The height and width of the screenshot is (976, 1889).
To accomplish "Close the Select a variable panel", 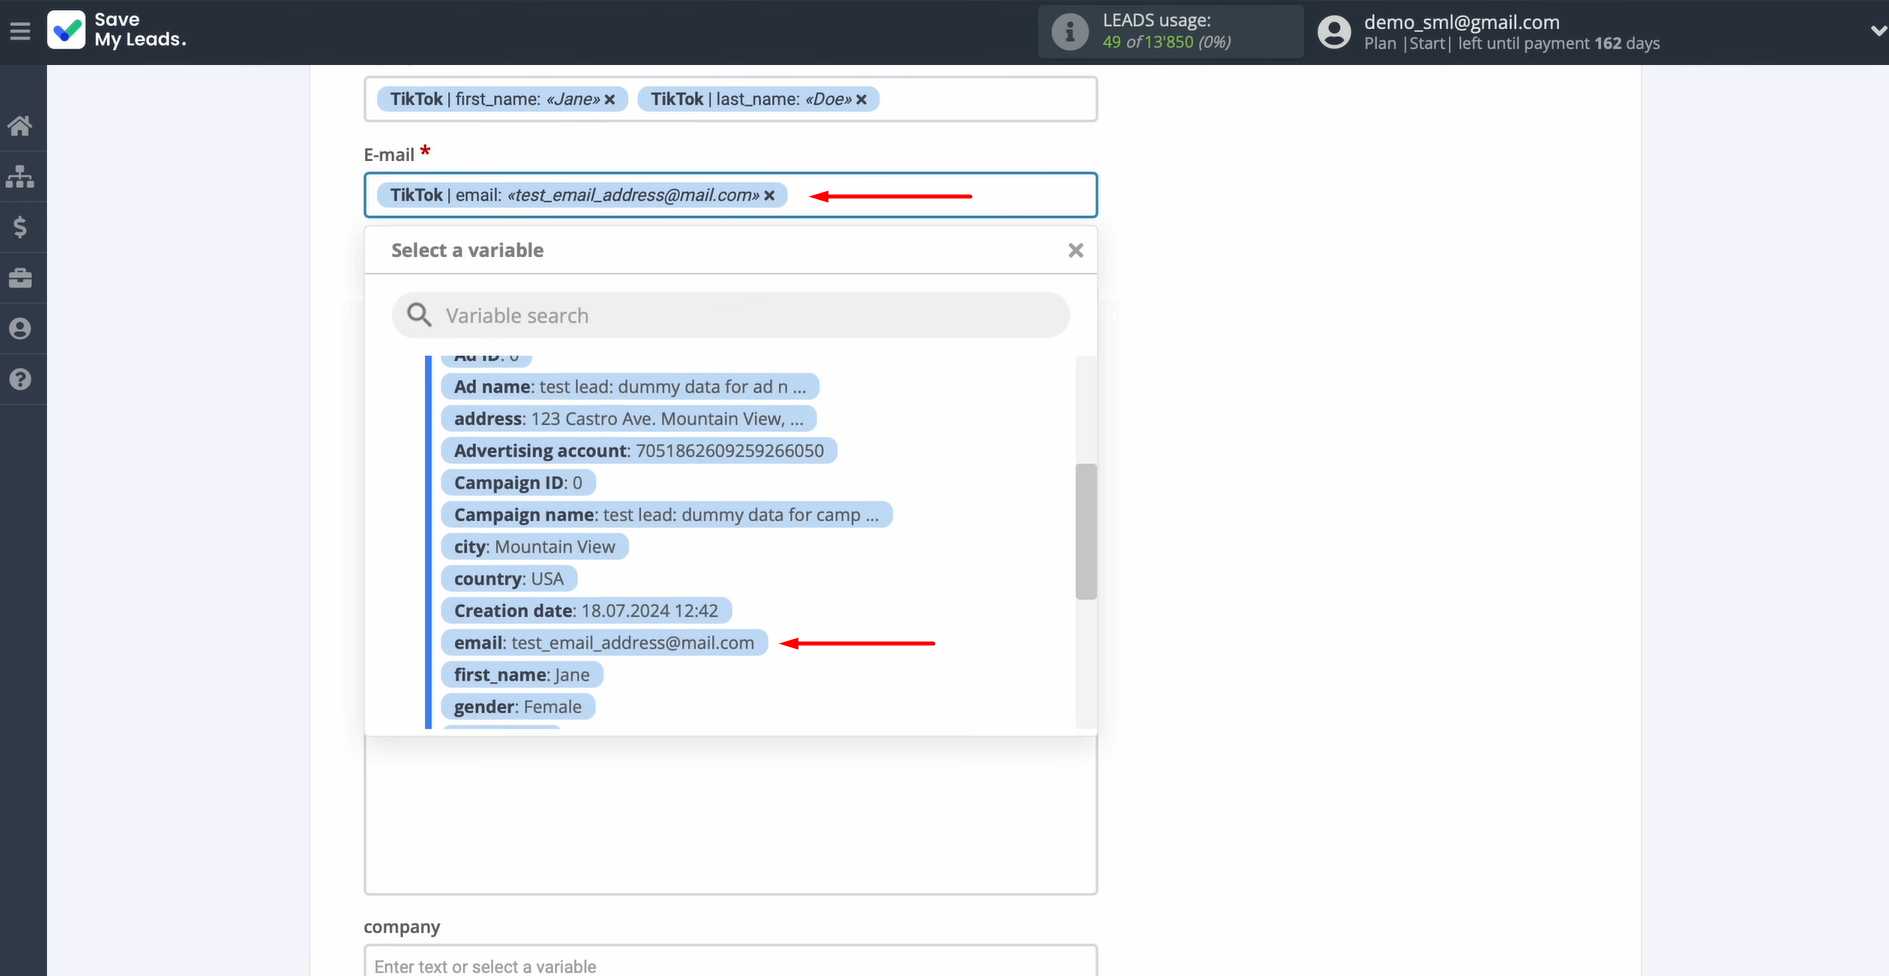I will (1075, 251).
